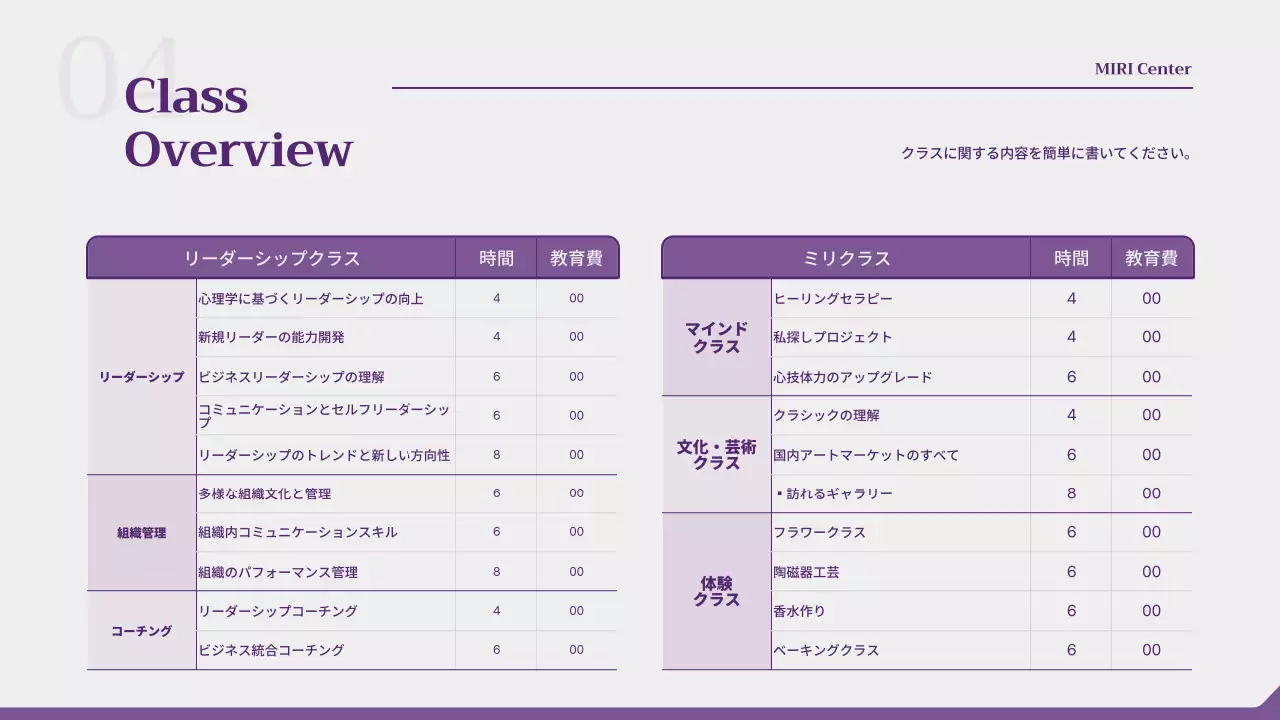1280x720 pixels.
Task: Click the 教育費 column header in right table
Action: (x=1151, y=257)
